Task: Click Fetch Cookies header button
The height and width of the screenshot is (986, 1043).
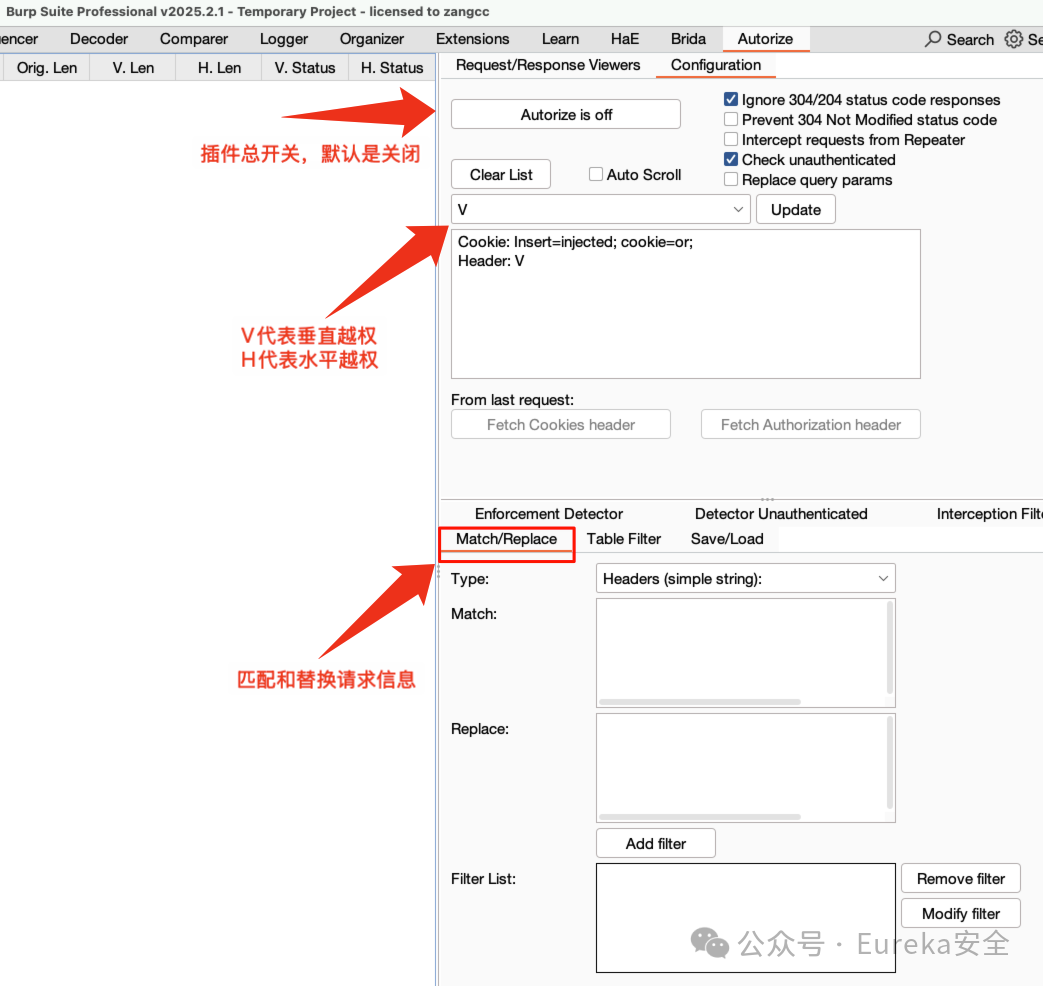Action: coord(561,424)
